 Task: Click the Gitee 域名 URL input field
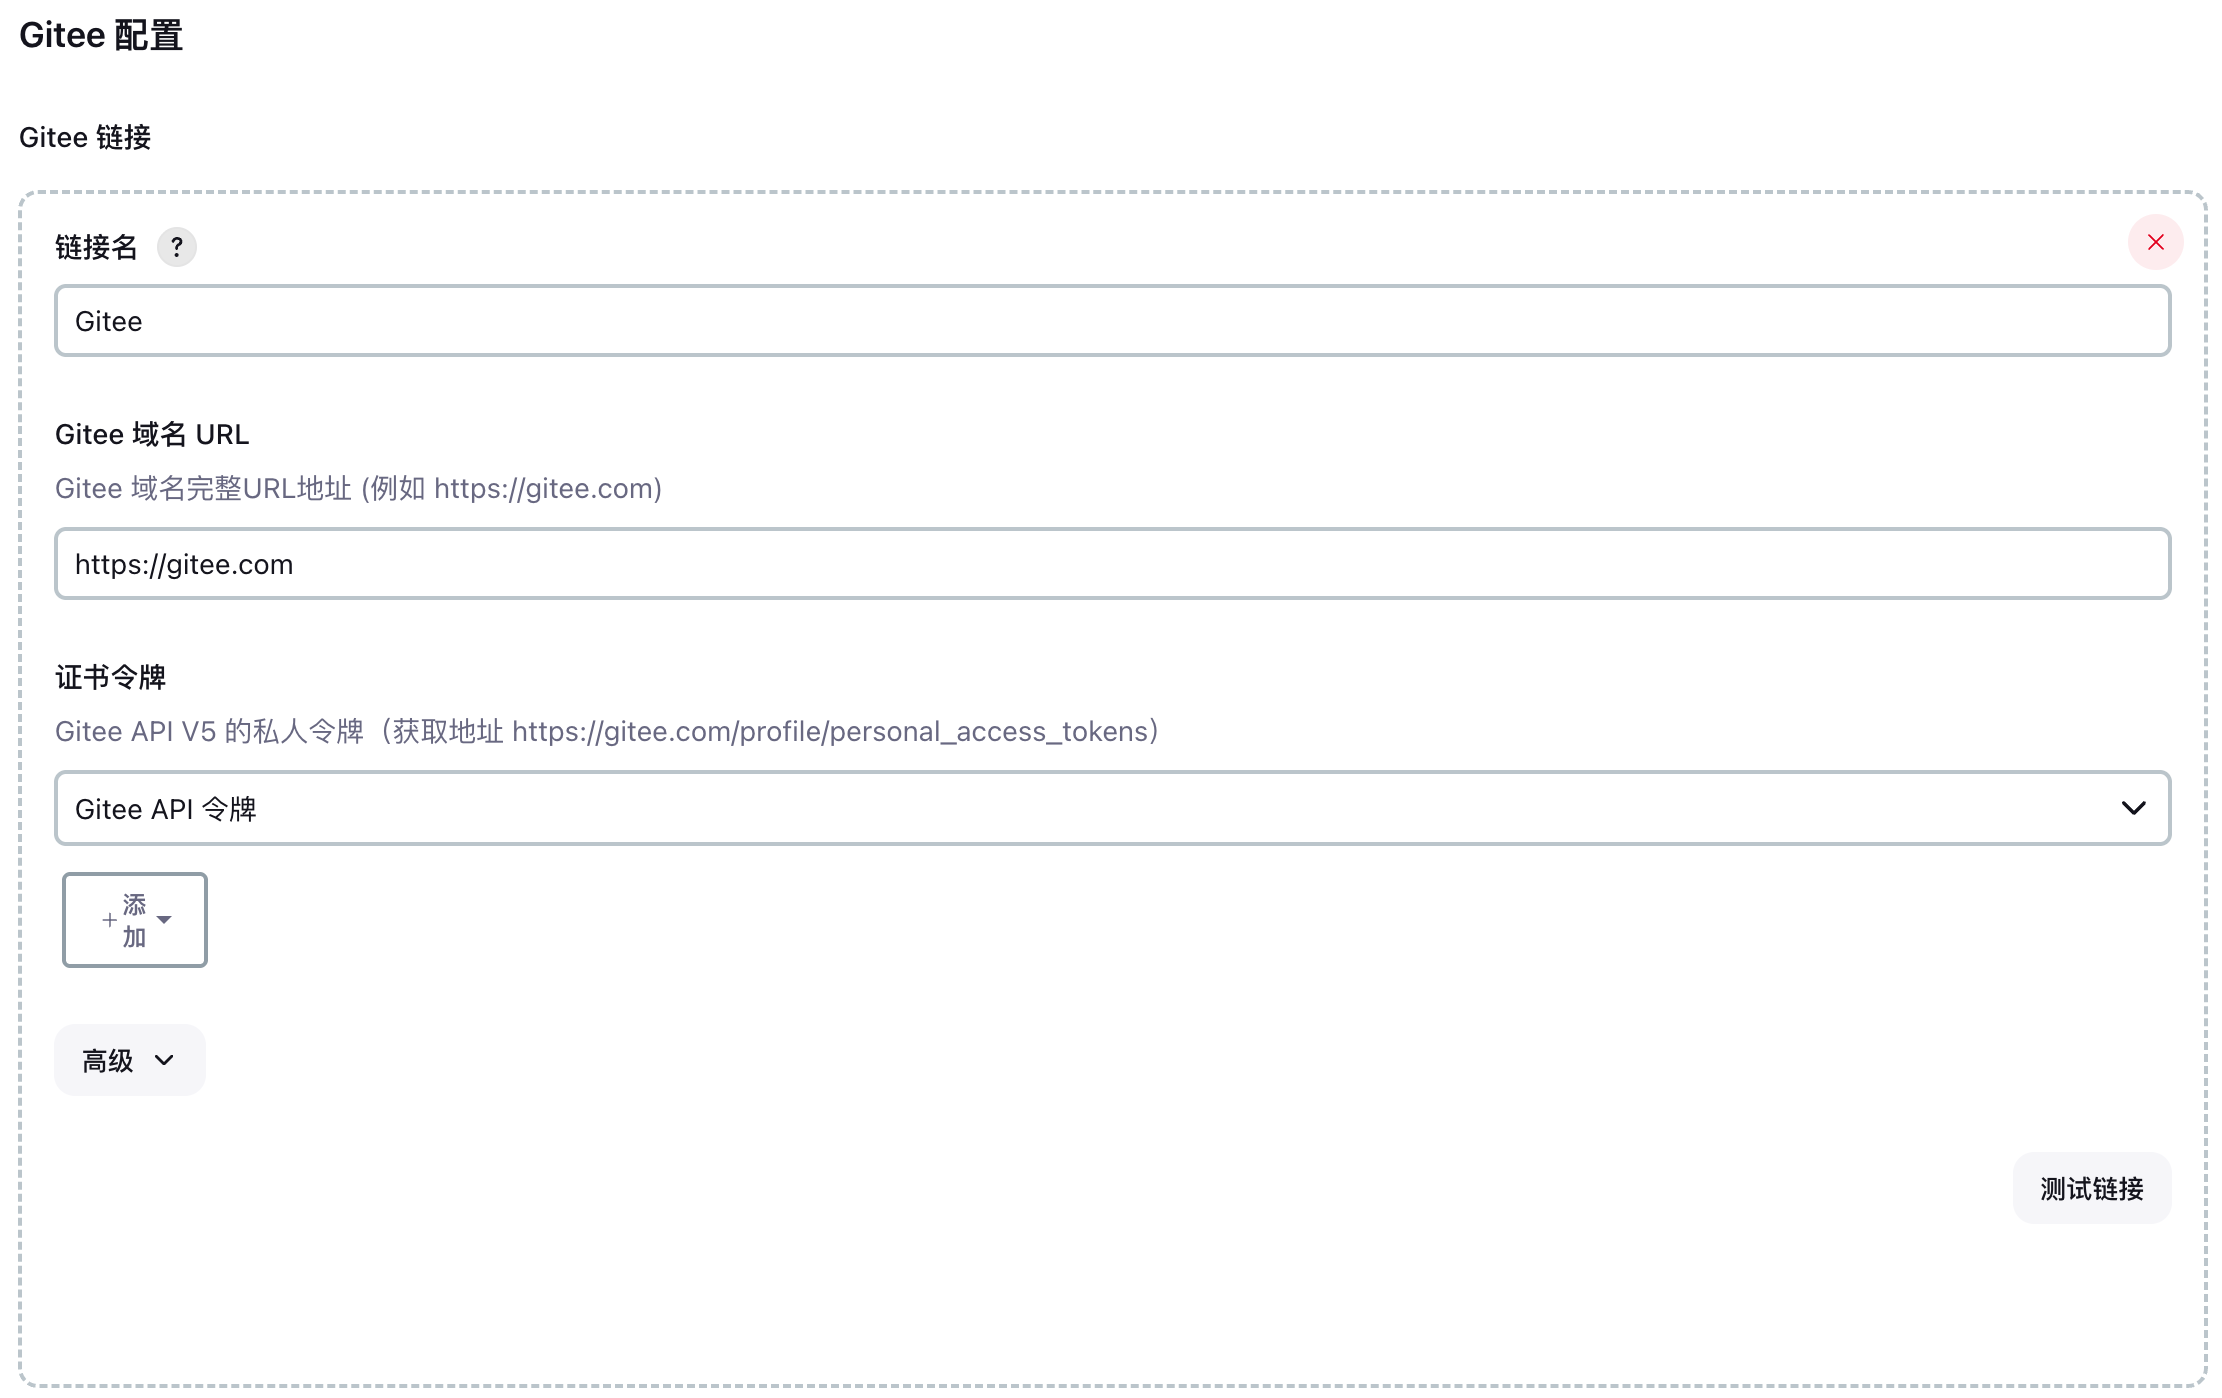tap(1112, 564)
